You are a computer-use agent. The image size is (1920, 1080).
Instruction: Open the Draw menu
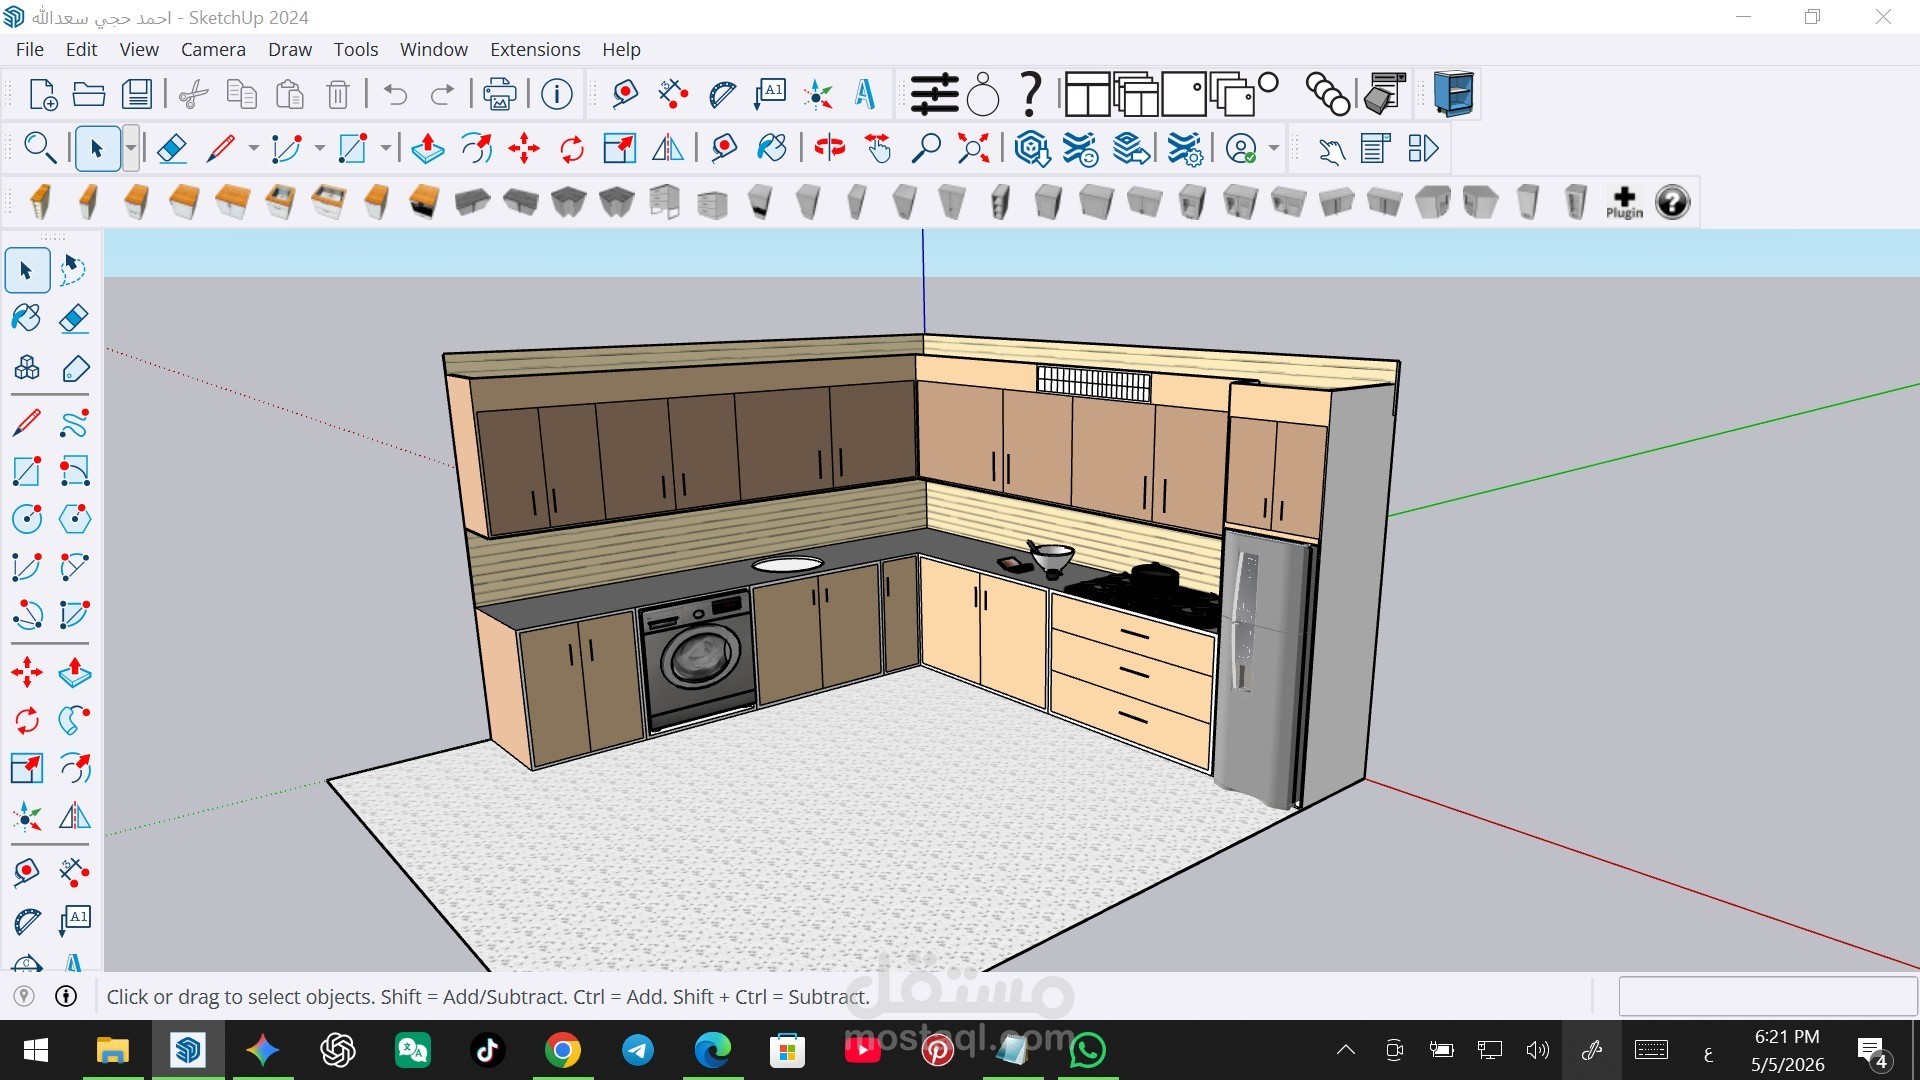coord(290,49)
